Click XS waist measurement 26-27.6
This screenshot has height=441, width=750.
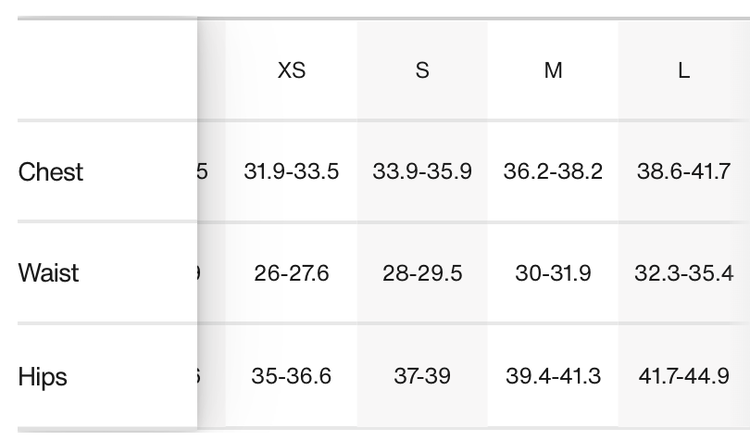[x=291, y=274]
